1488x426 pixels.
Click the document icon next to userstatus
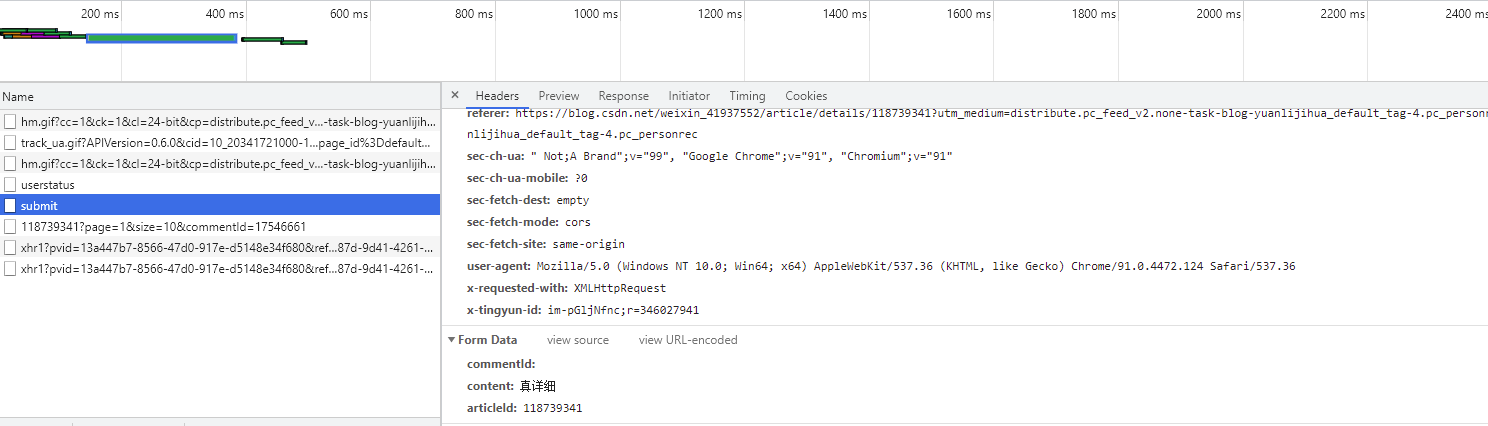(10, 185)
